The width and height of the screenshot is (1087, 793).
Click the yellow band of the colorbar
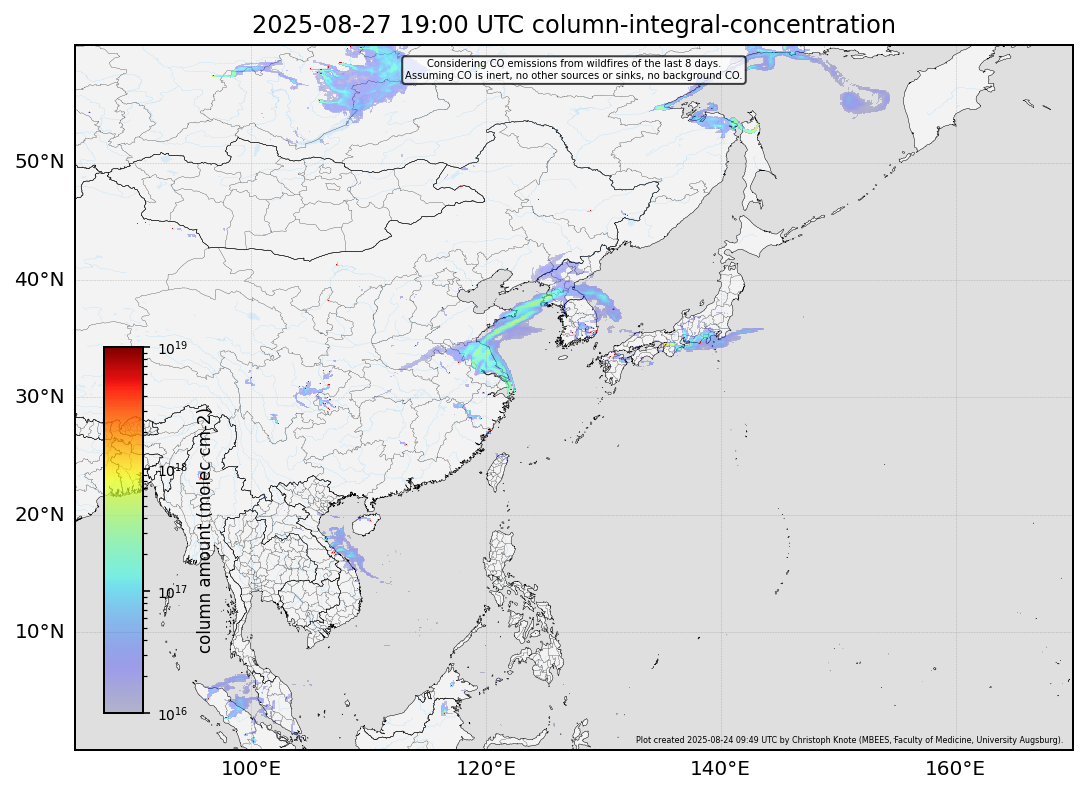coord(123,470)
